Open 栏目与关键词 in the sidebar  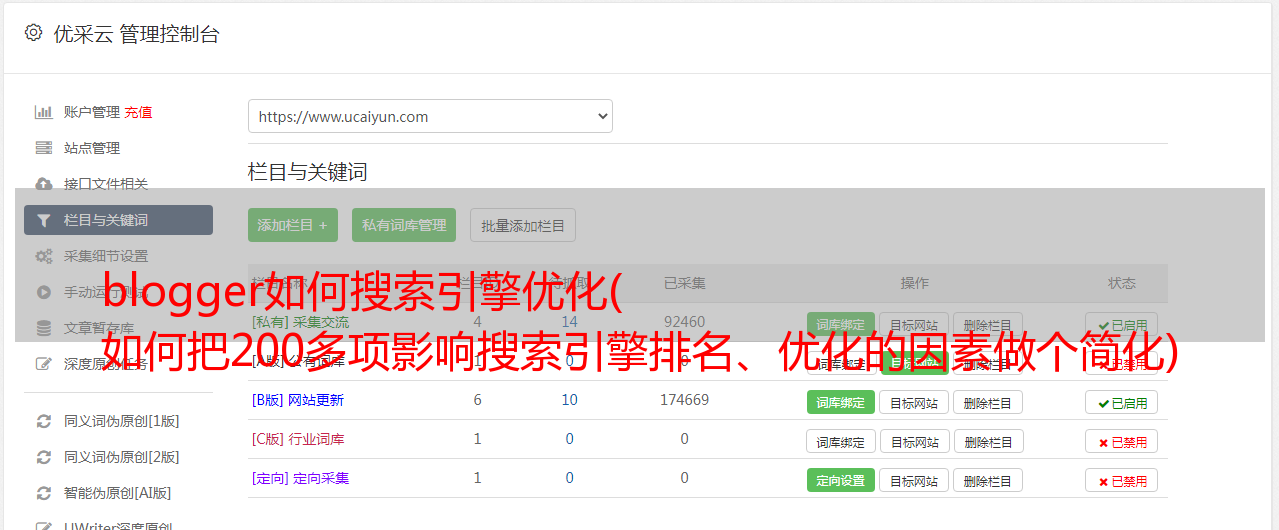point(118,220)
